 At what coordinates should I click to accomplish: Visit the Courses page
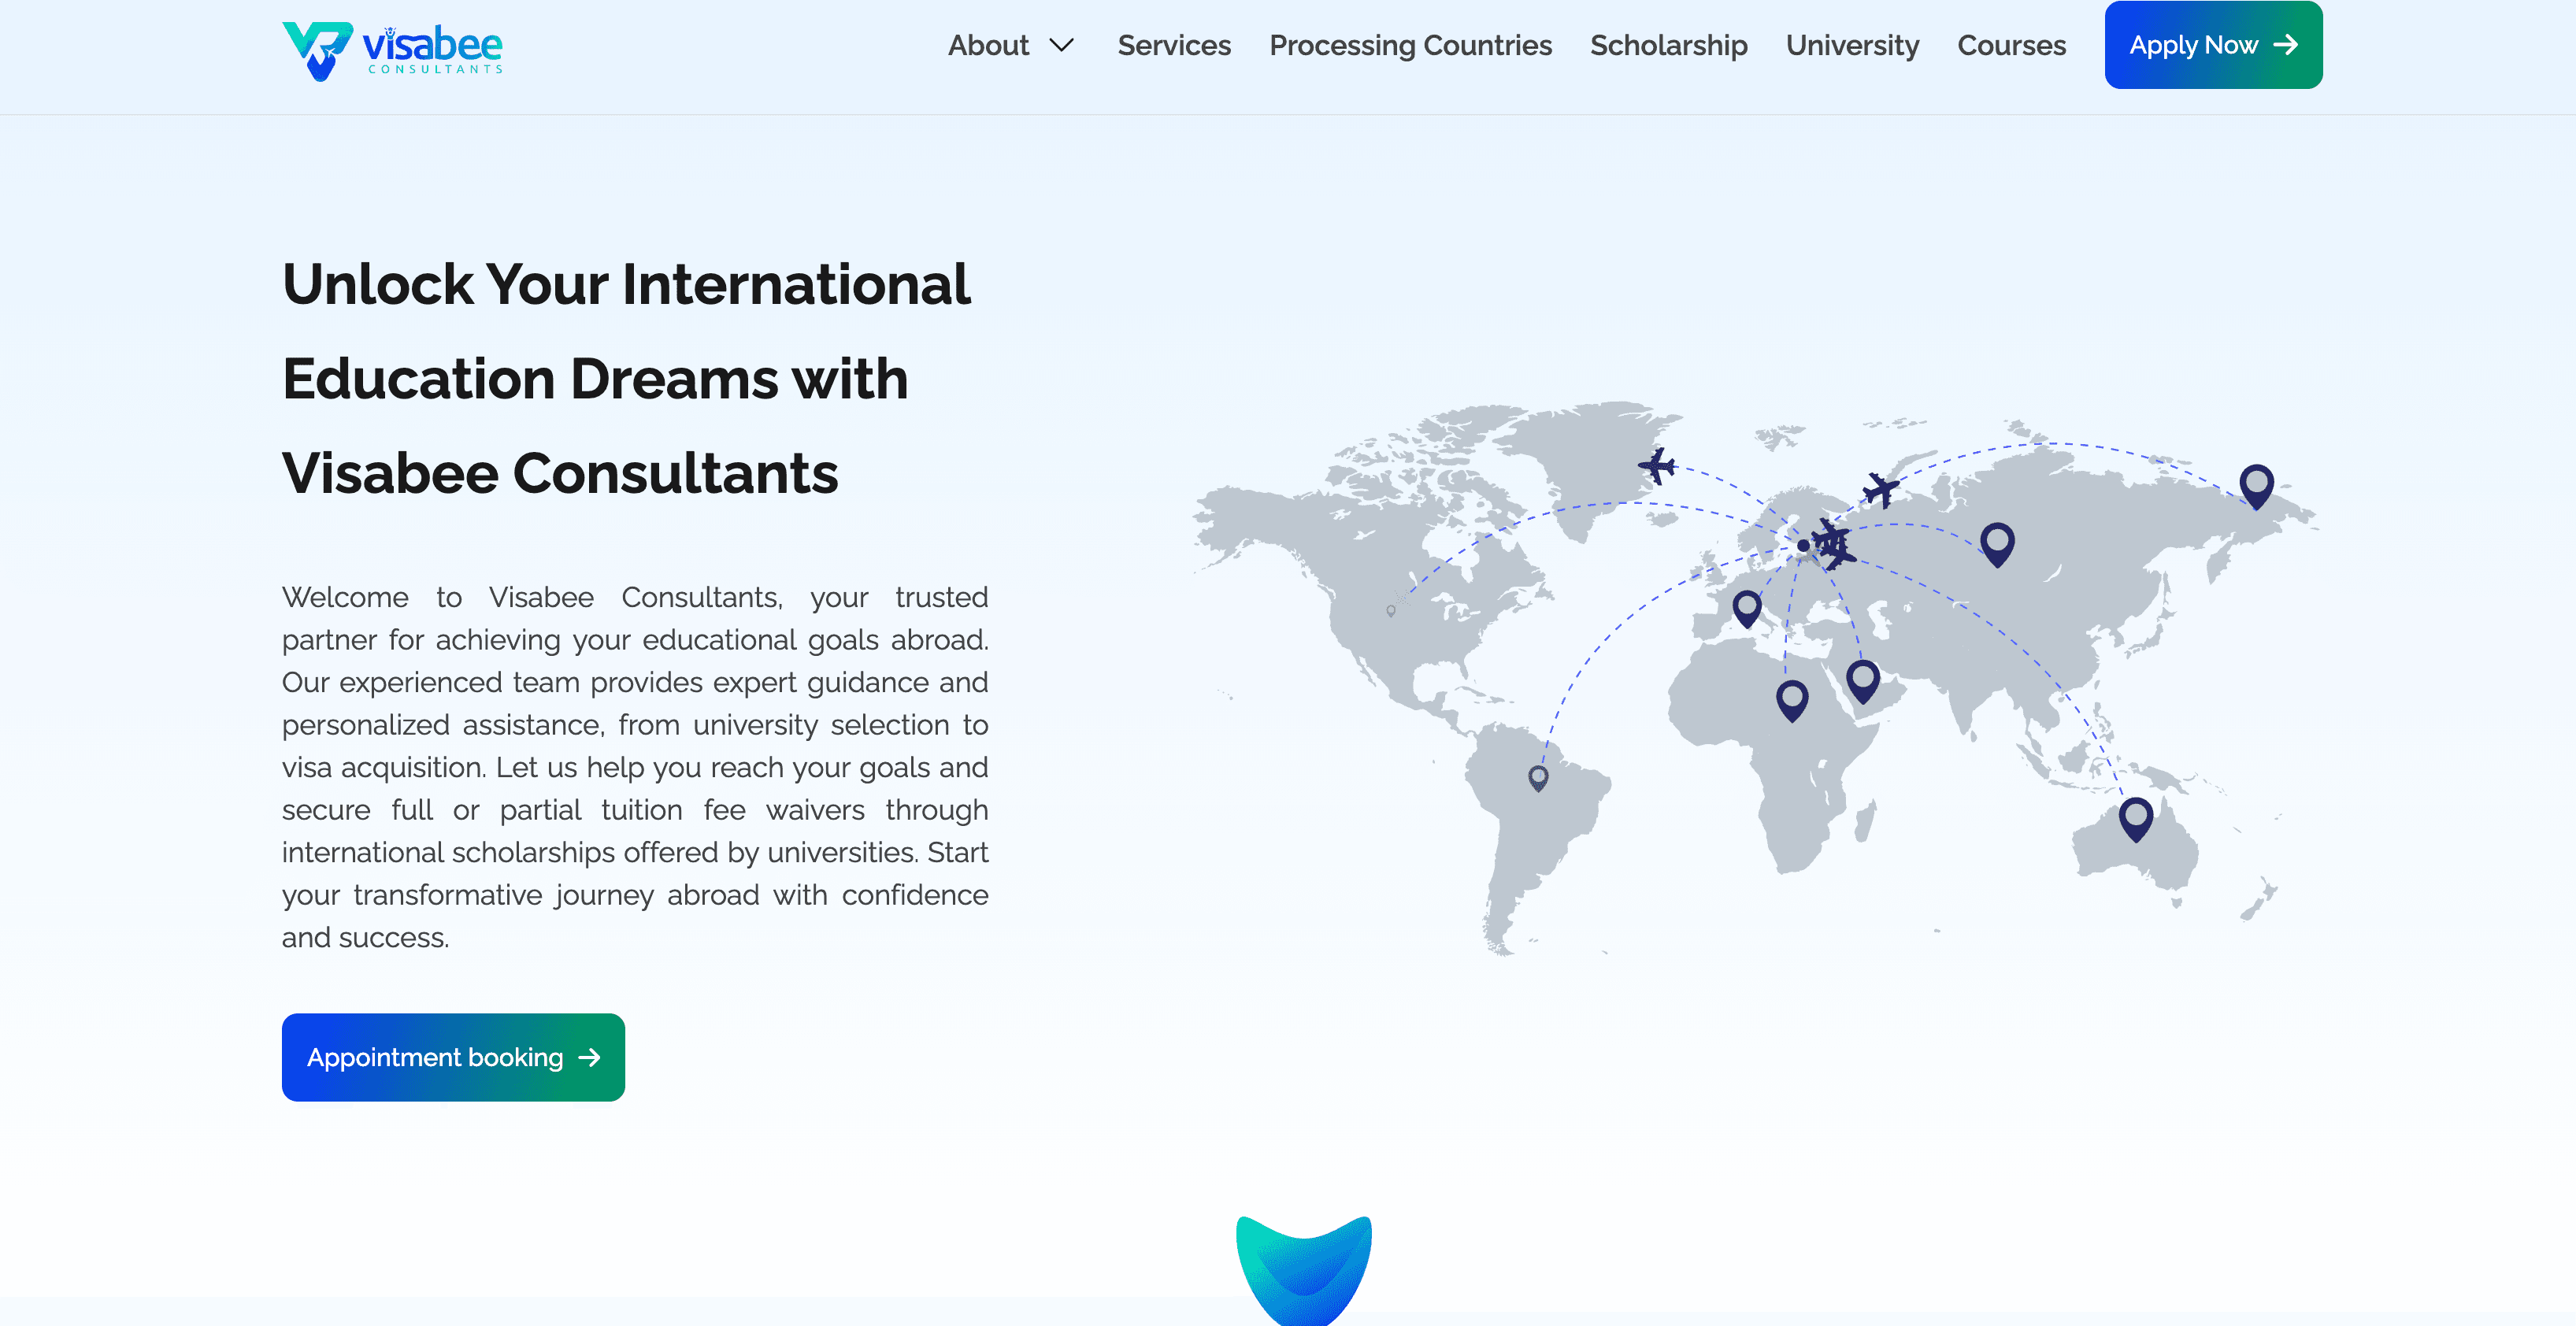(x=2011, y=45)
